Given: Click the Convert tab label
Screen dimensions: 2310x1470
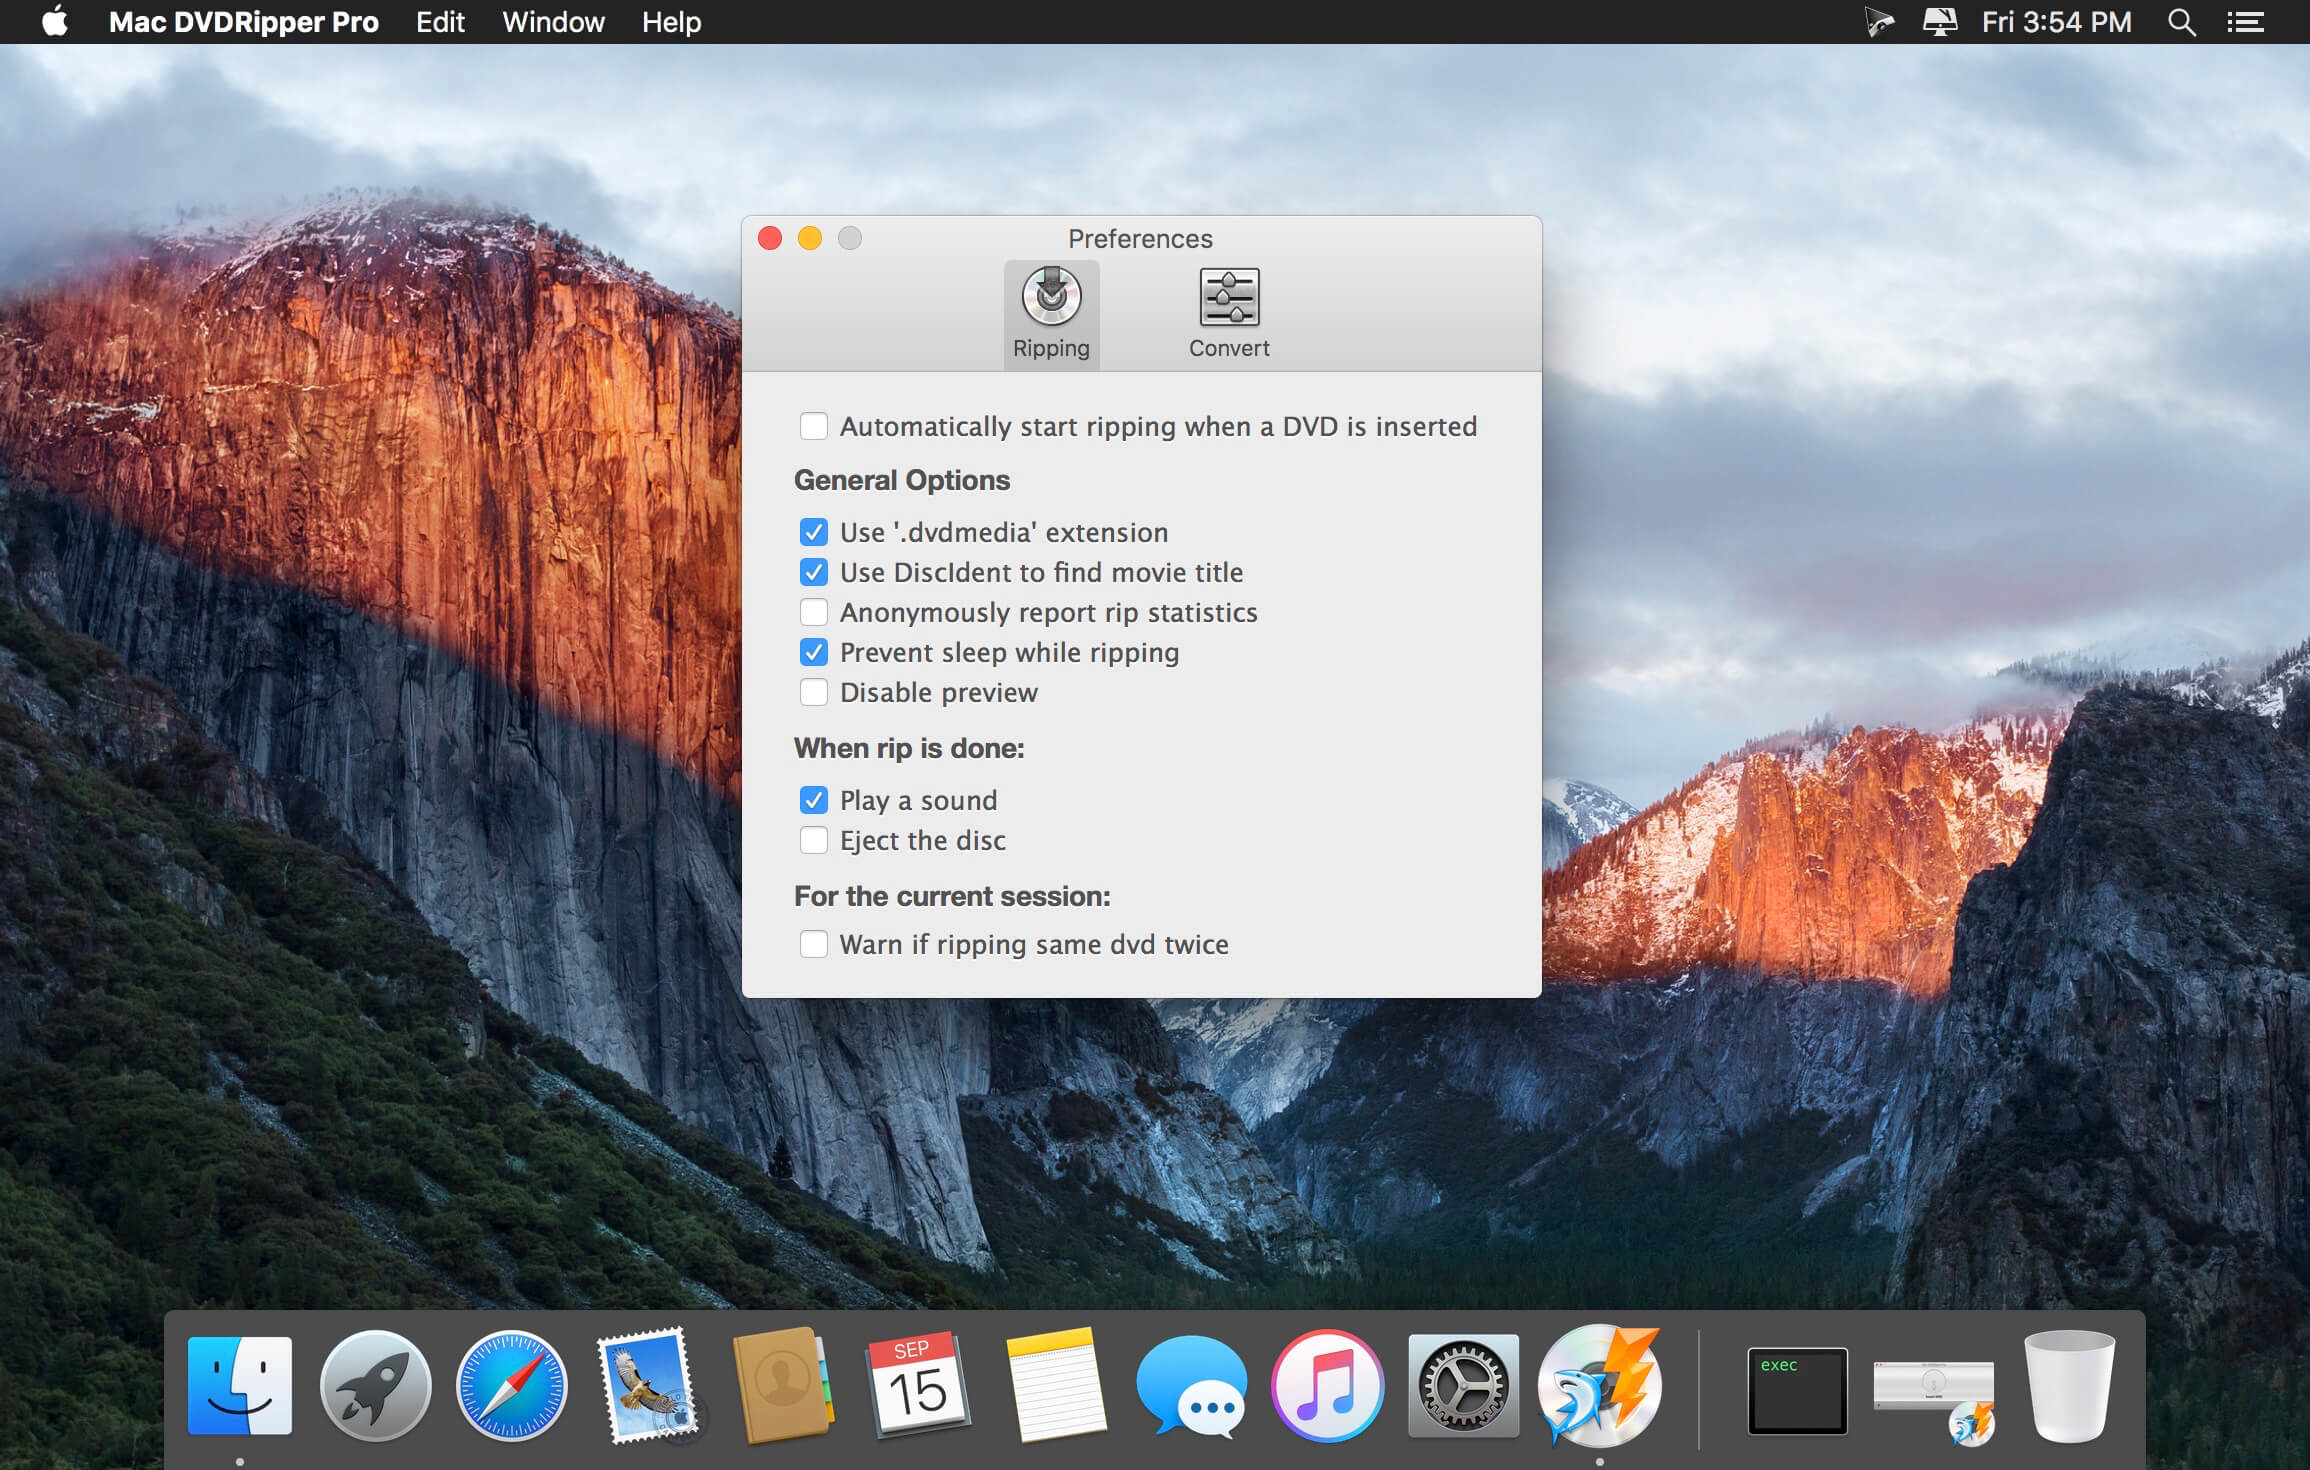Looking at the screenshot, I should (1229, 347).
